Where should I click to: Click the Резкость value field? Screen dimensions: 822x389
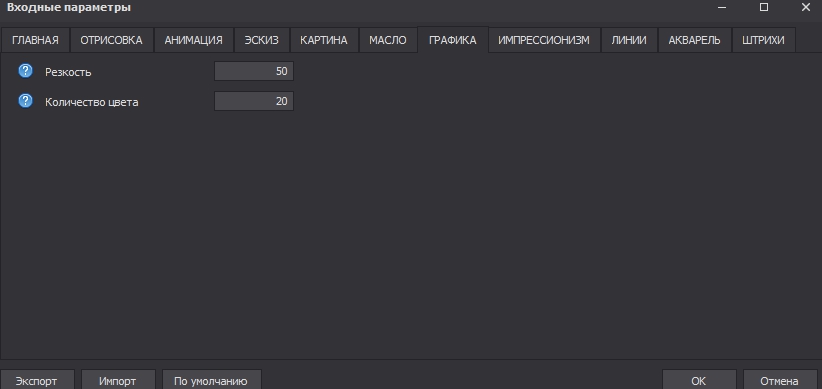pos(254,71)
